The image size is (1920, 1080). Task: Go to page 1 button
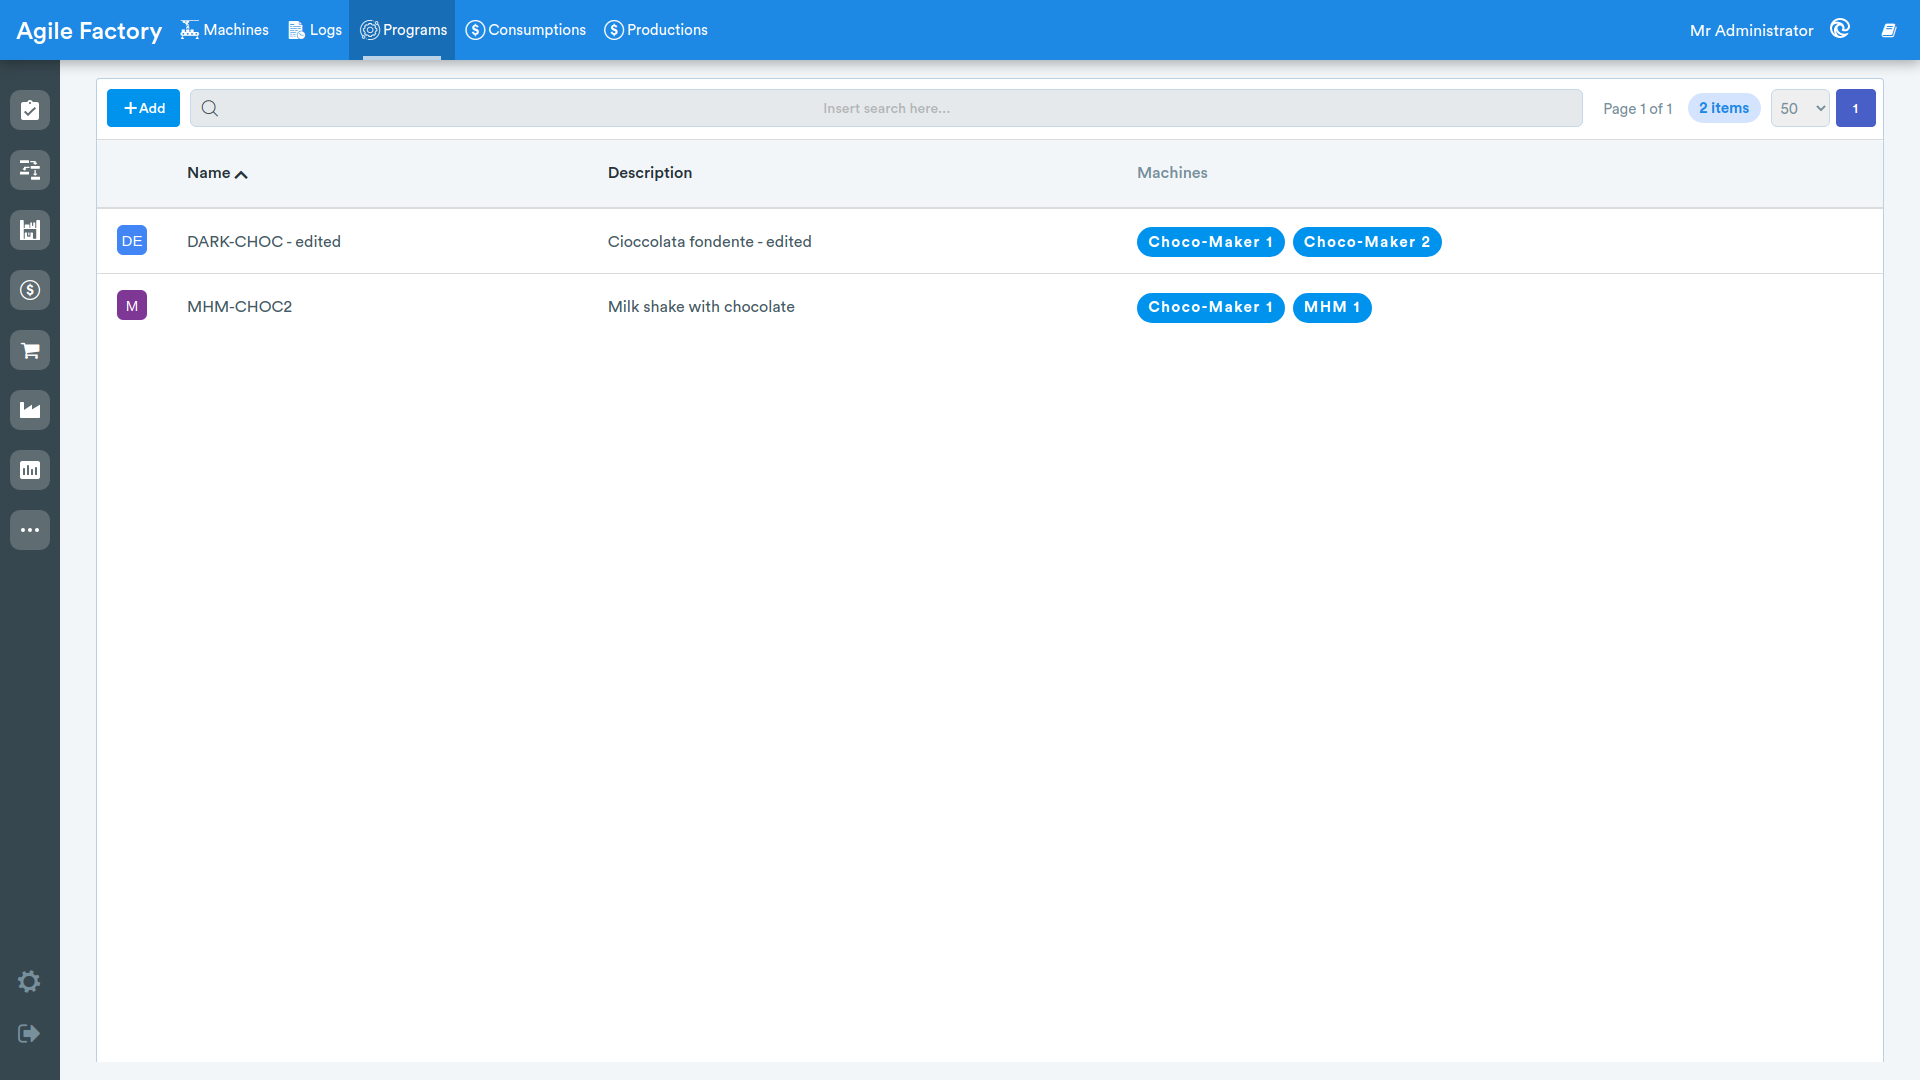(1856, 108)
